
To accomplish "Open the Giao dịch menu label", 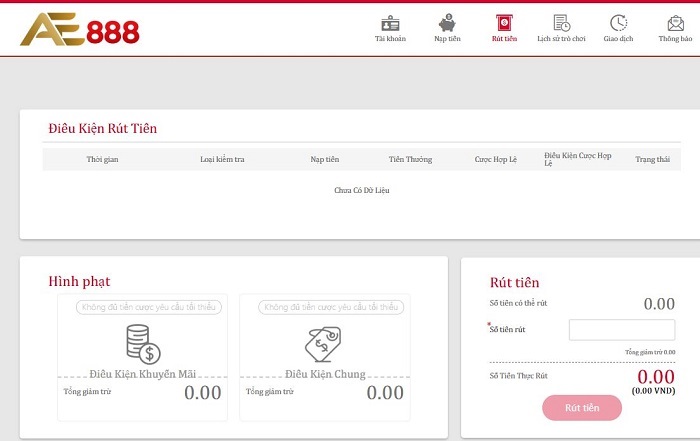I will 619,39.
